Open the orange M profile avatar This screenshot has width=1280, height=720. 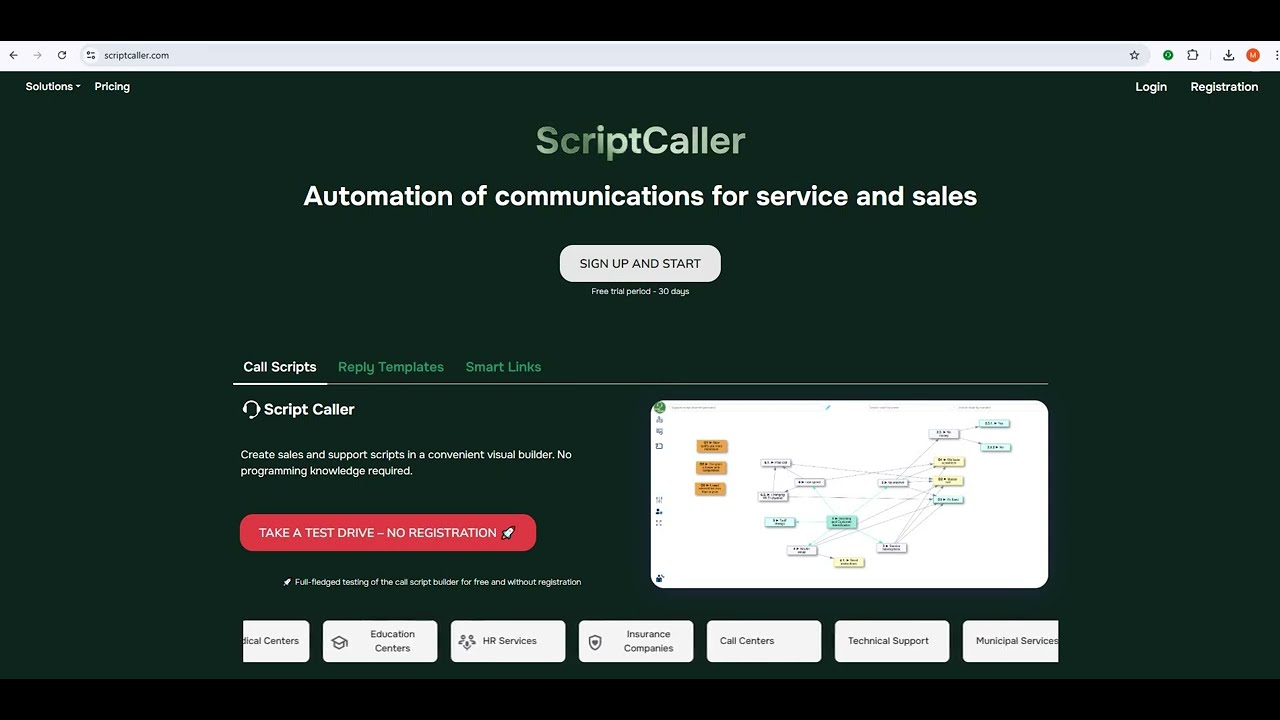pos(1253,55)
